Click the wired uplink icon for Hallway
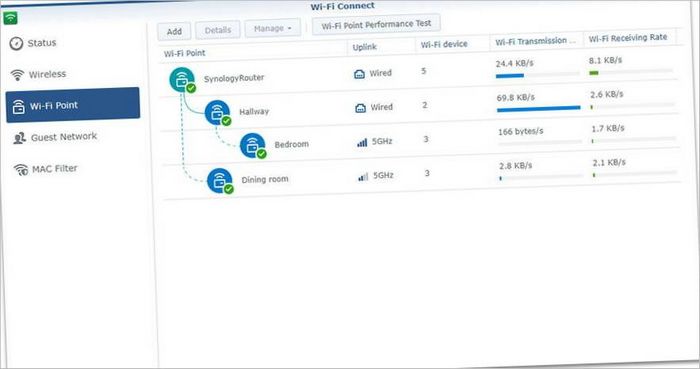The width and height of the screenshot is (700, 369). [360, 108]
